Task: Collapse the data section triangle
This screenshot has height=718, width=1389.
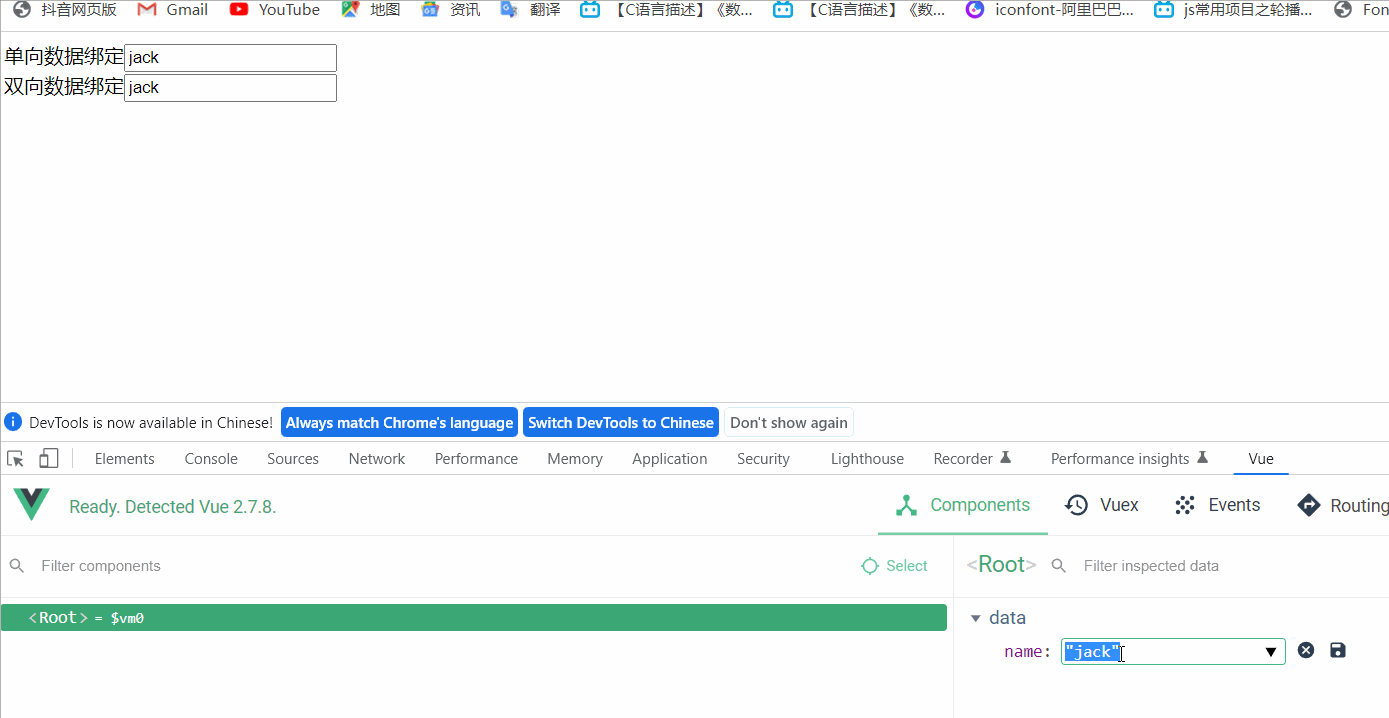Action: [x=976, y=619]
